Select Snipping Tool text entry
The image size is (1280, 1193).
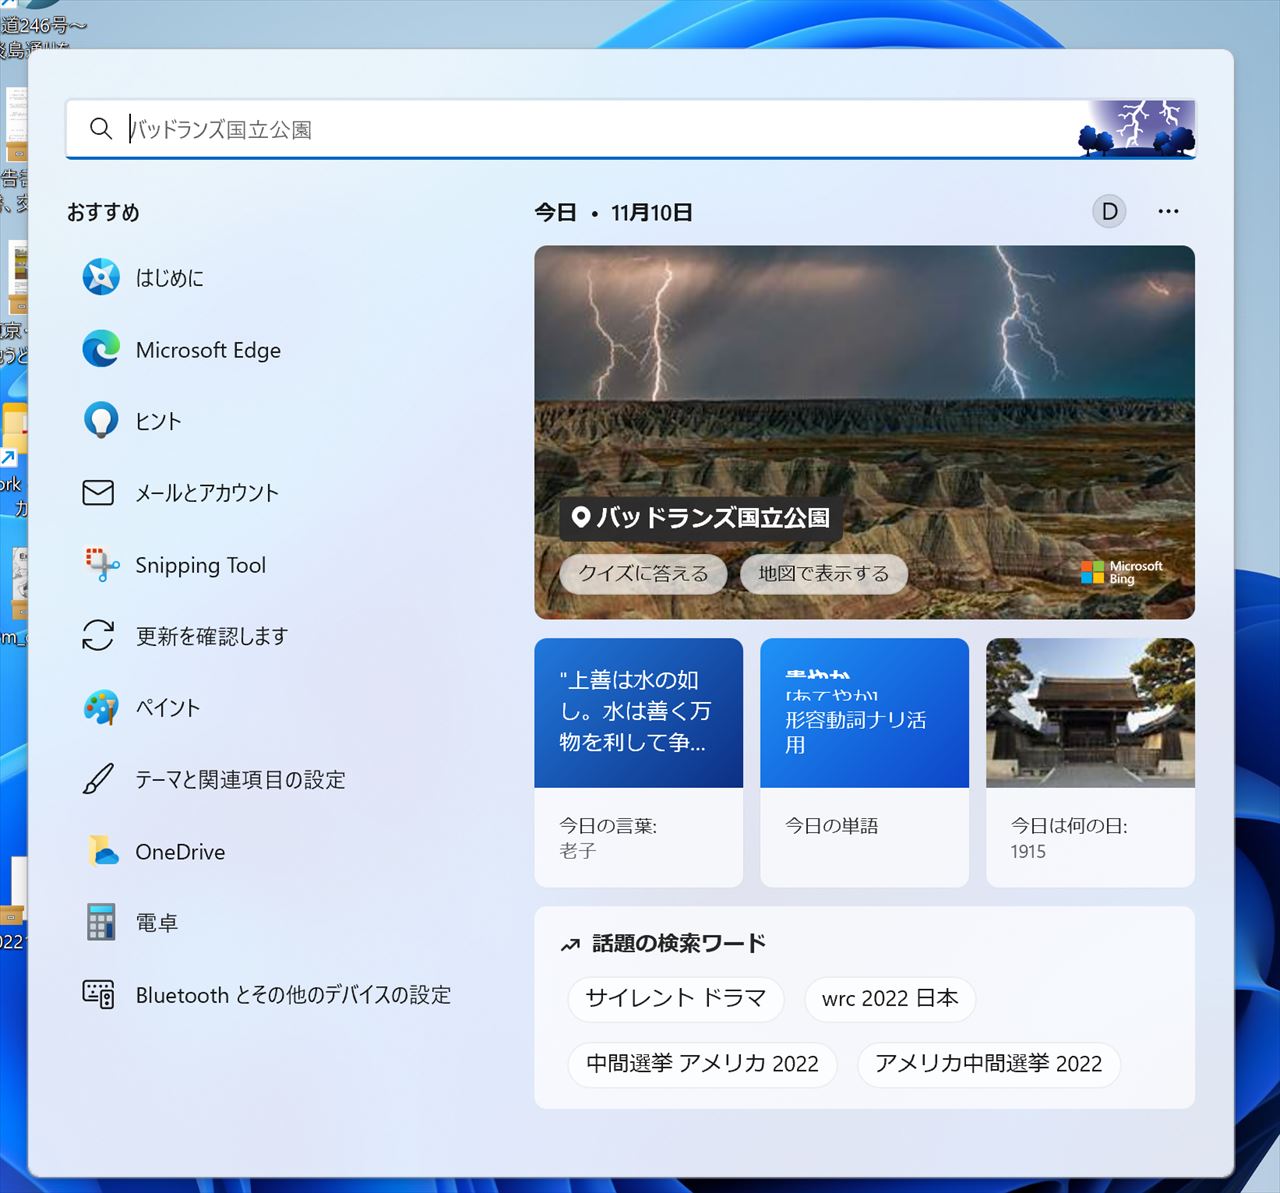click(200, 566)
